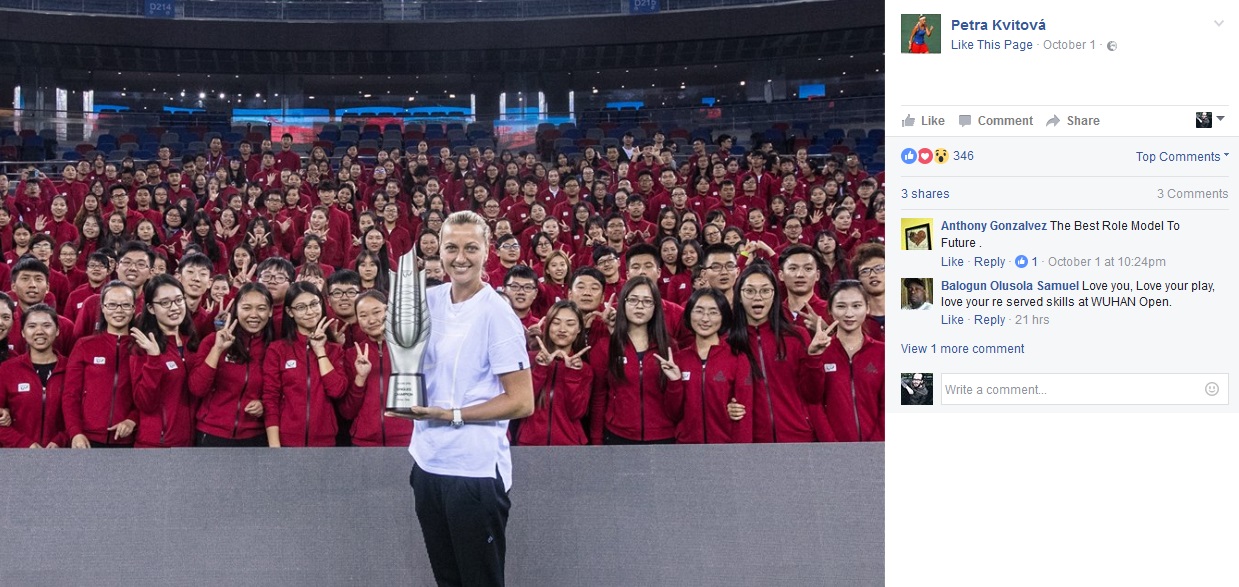Focus the Write a comment field
The height and width of the screenshot is (587, 1239).
coord(1071,389)
